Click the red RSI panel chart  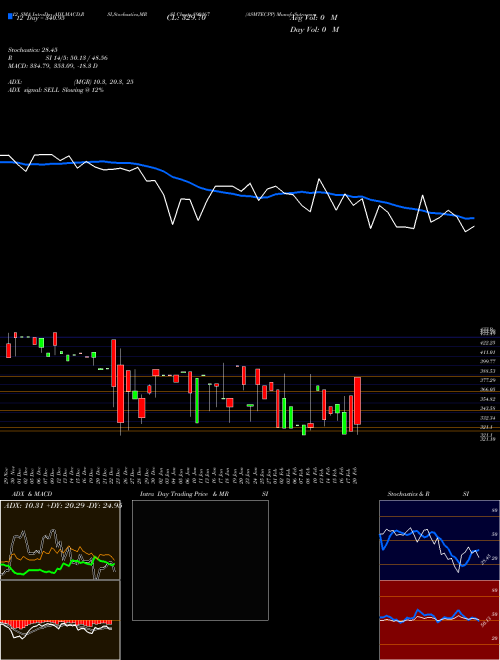(x=439, y=620)
